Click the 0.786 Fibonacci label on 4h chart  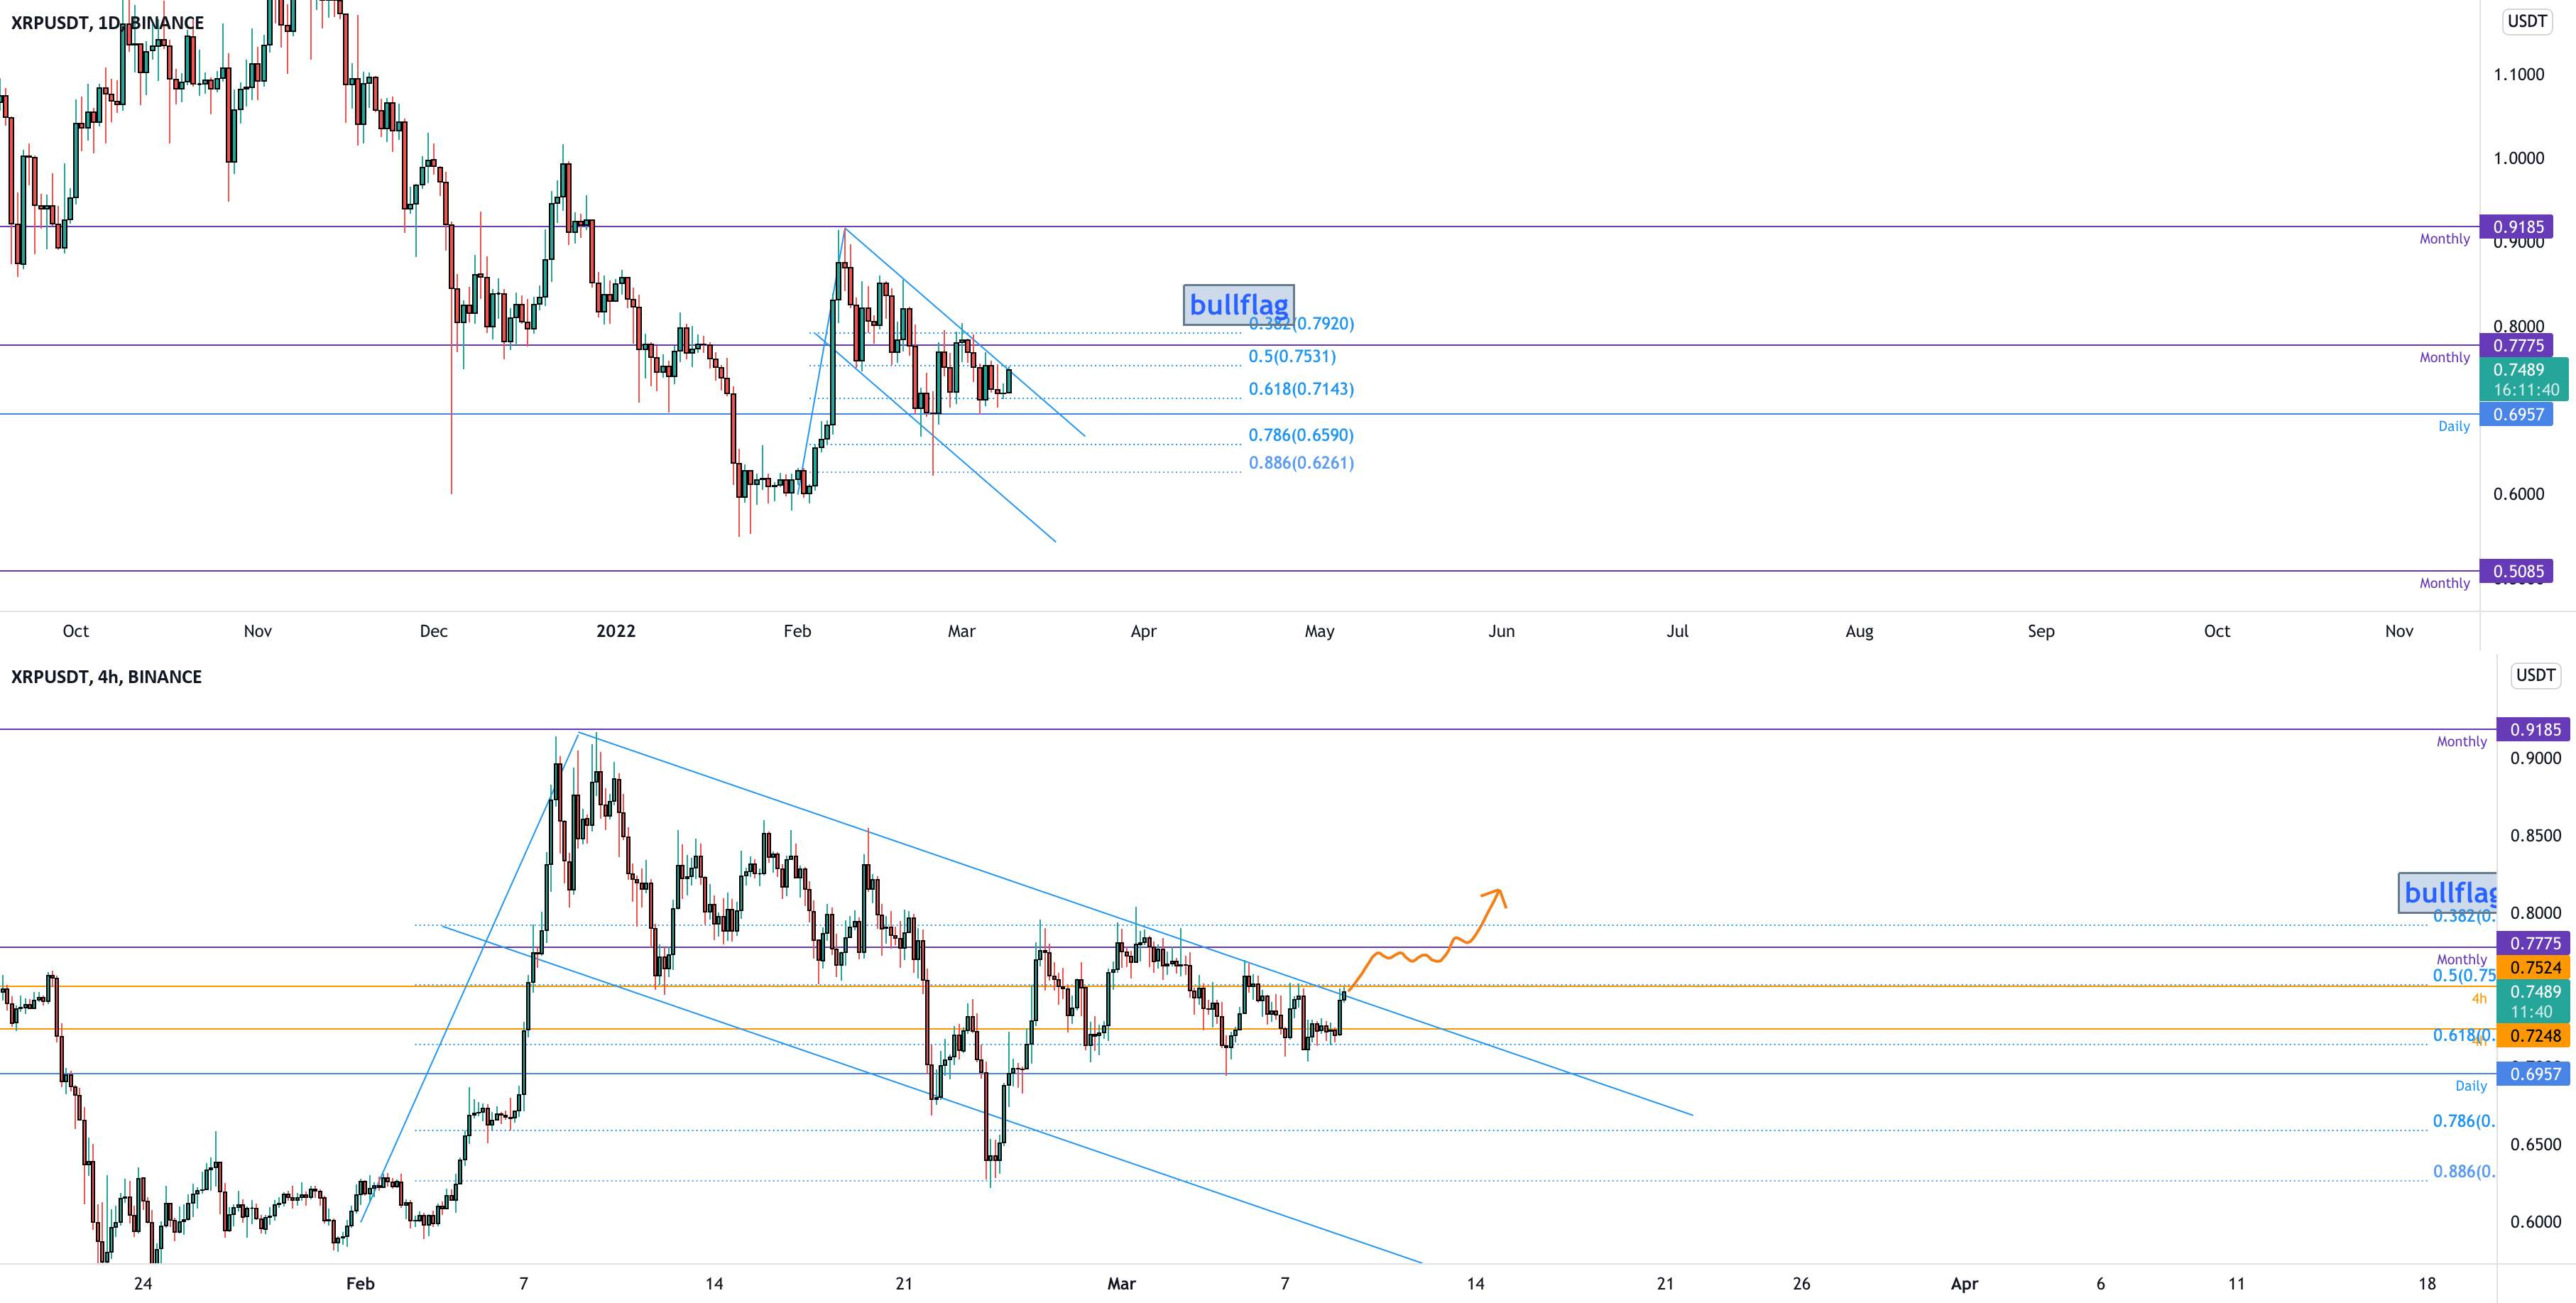click(2464, 1121)
